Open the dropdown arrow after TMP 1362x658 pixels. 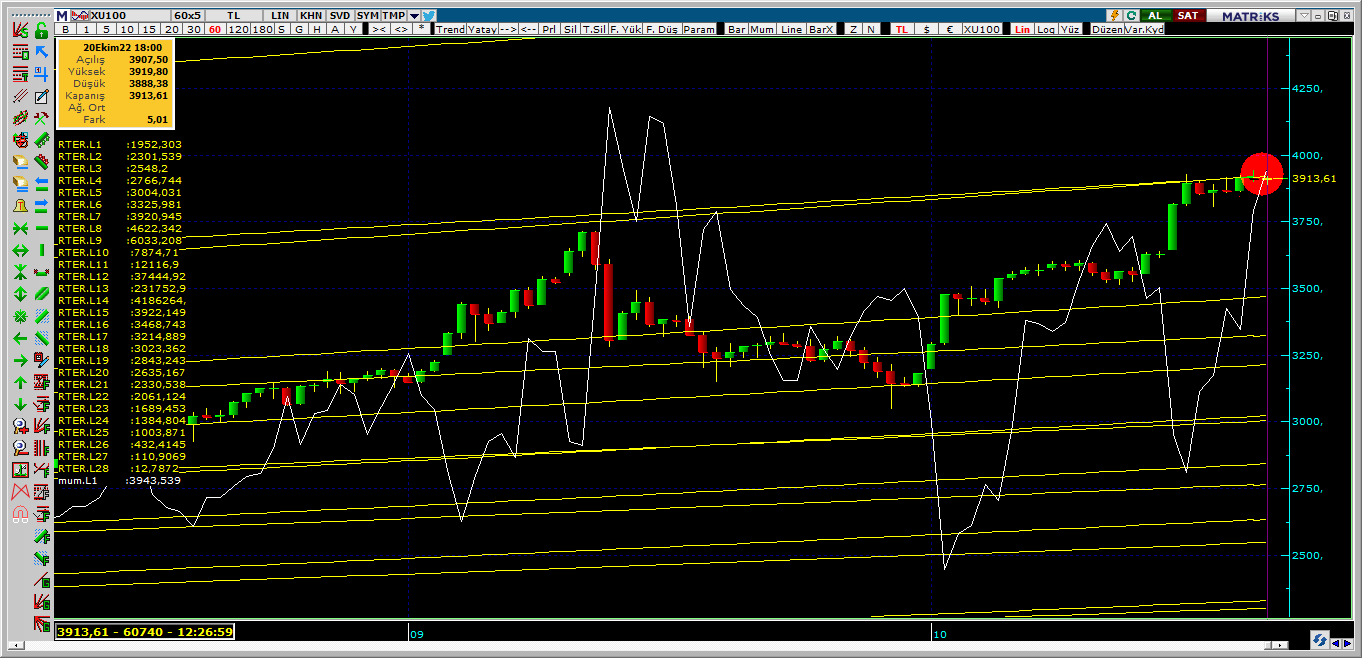tap(414, 16)
